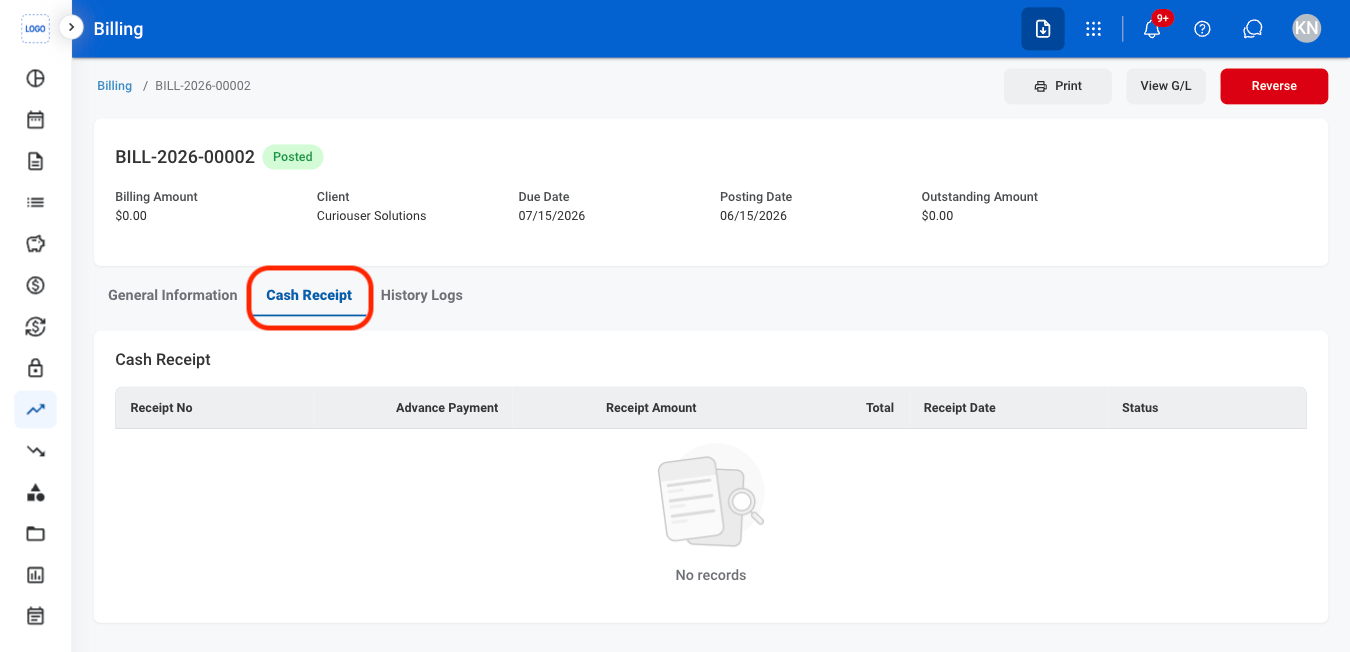This screenshot has height=652, width=1350.
Task: Click the due date 07/15/2026
Action: 552,216
